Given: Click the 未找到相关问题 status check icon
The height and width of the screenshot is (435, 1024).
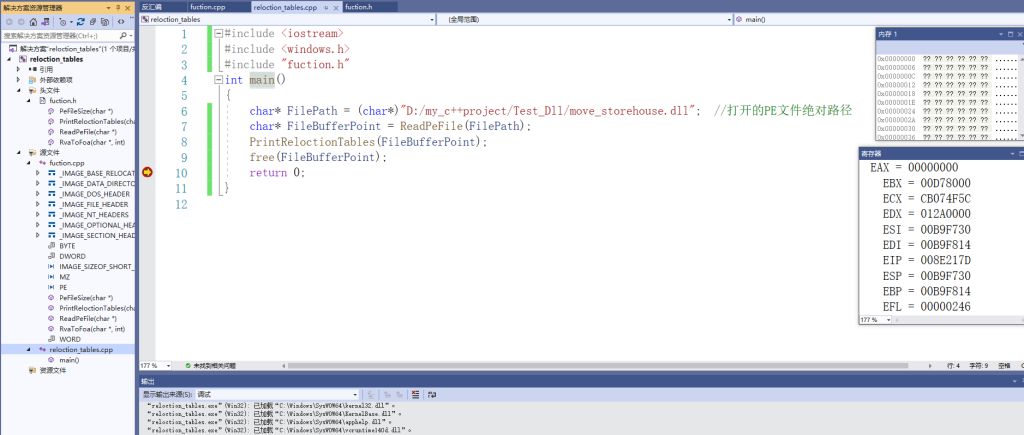Looking at the screenshot, I should [188, 366].
